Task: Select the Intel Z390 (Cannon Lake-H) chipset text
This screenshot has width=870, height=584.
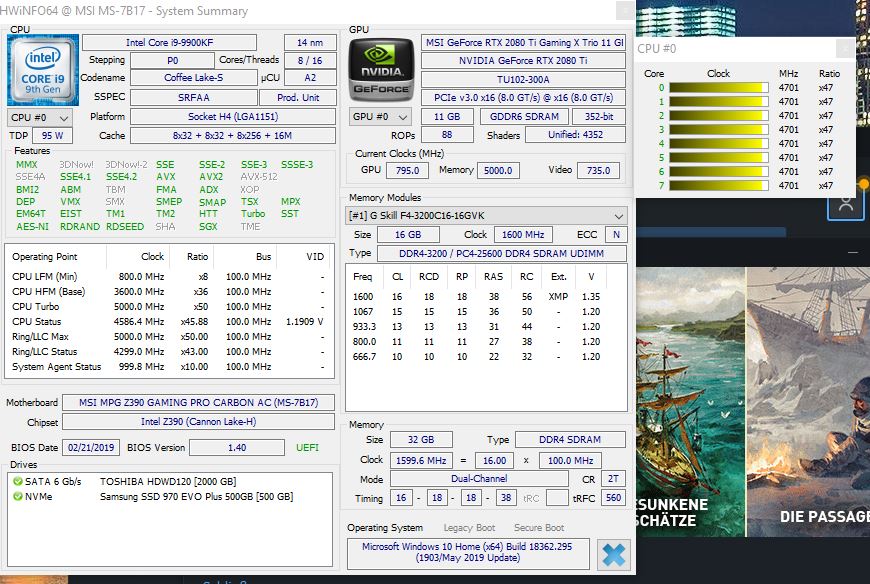Action: point(199,422)
